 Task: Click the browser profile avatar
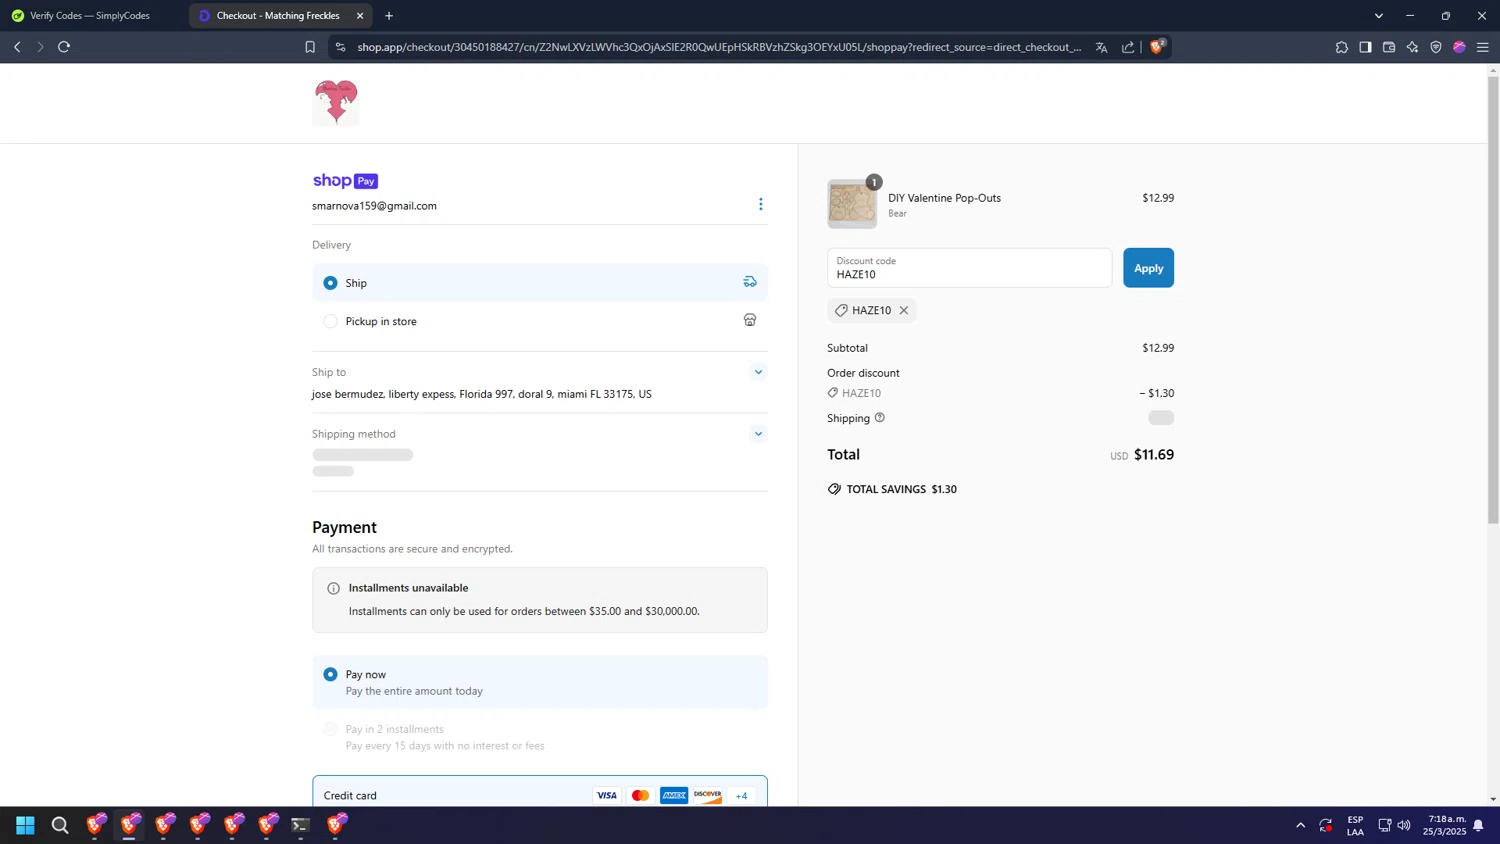(x=1460, y=47)
